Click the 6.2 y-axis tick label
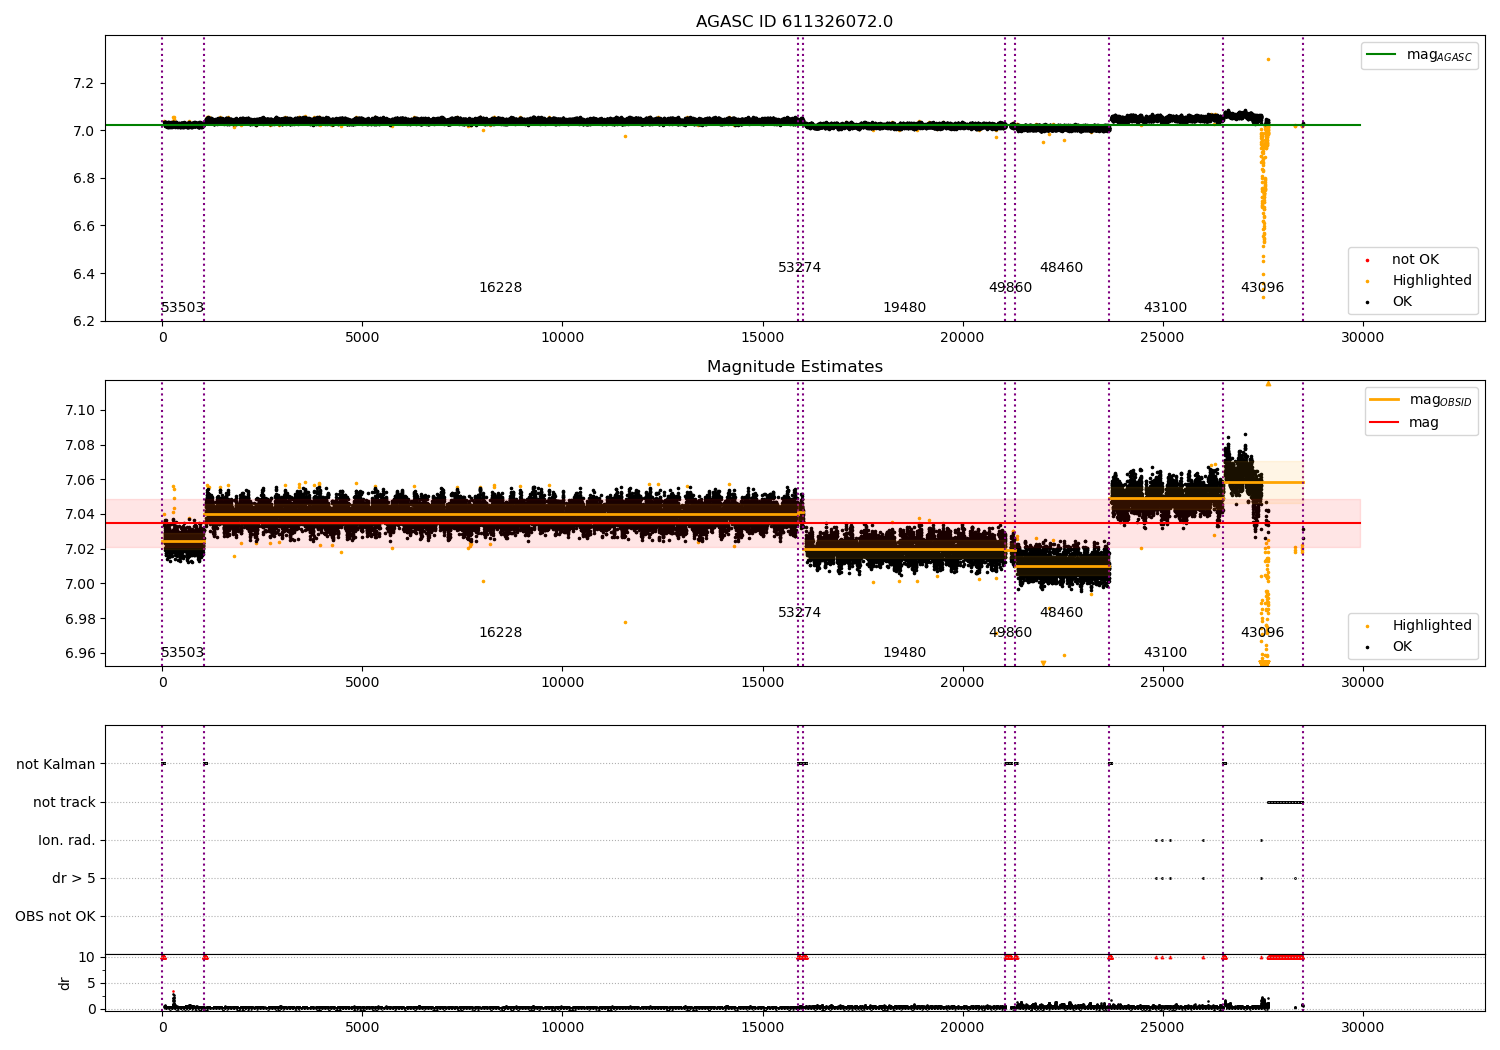Viewport: 1500px width, 1050px height. [x=84, y=322]
